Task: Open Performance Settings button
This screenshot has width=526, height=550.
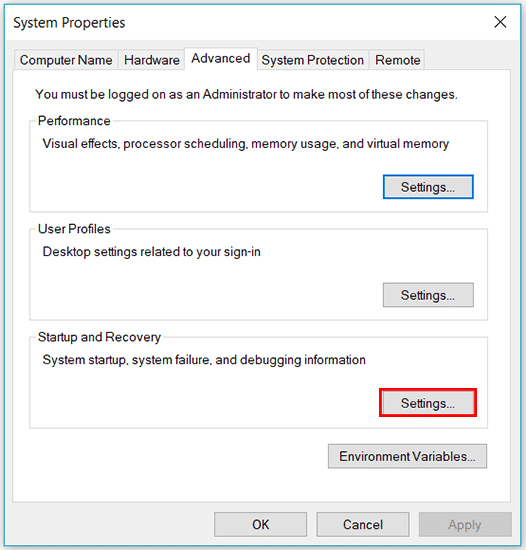Action: coord(428,187)
